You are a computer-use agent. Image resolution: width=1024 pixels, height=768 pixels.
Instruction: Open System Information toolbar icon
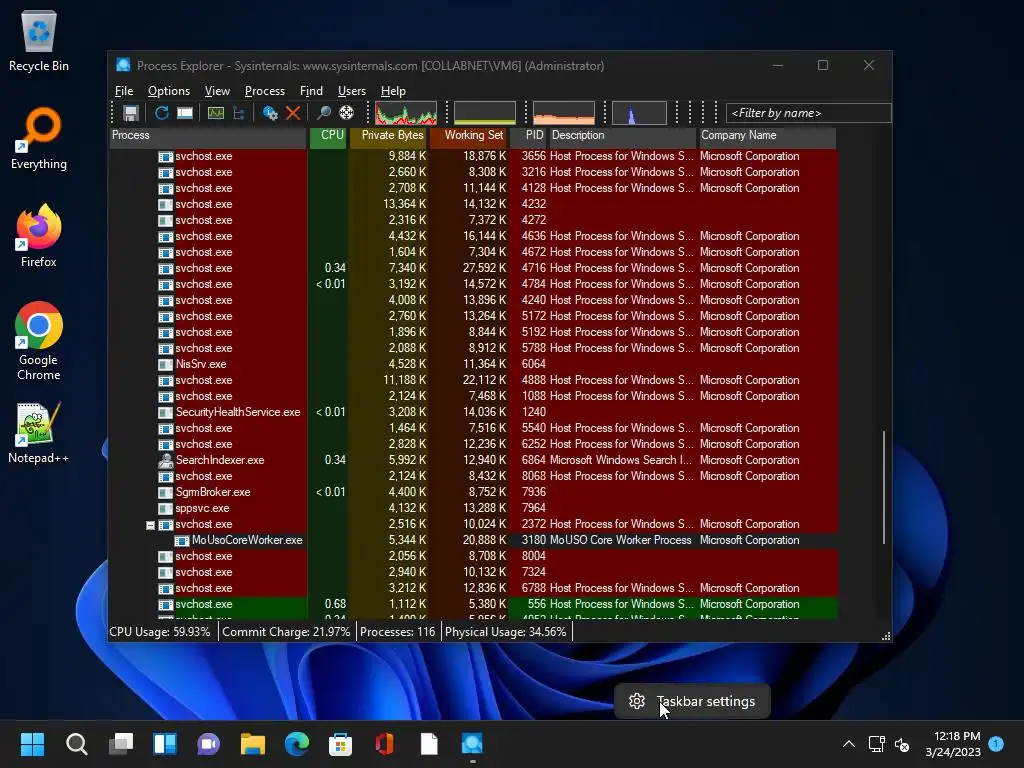point(185,113)
